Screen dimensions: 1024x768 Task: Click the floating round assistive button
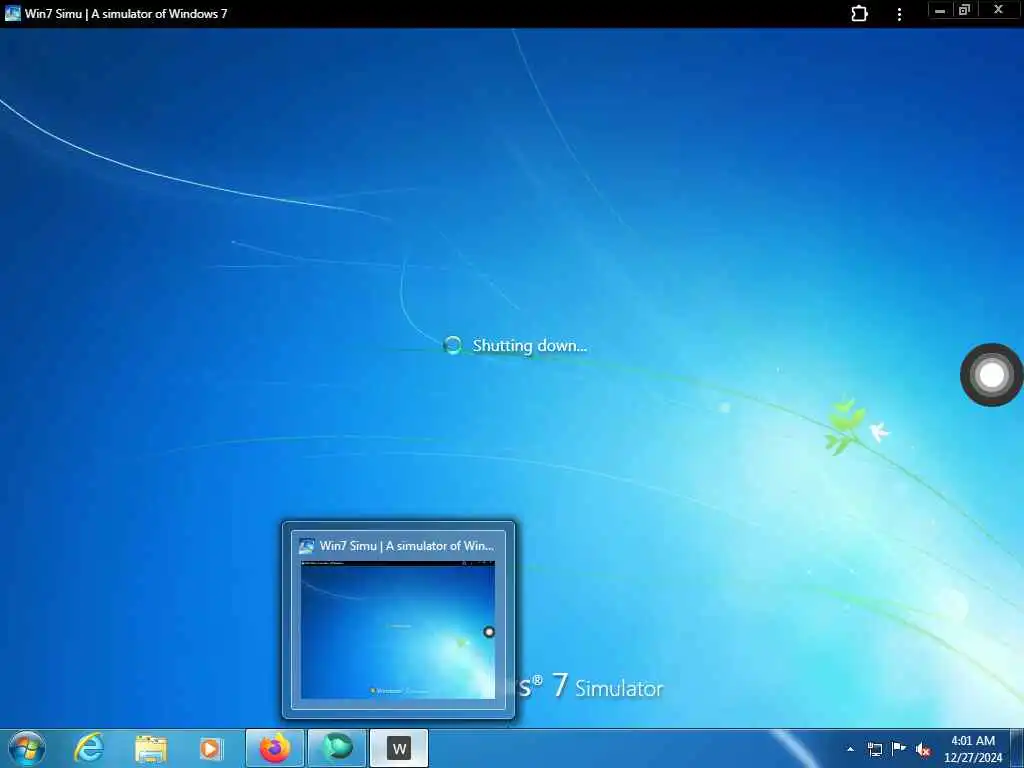pyautogui.click(x=991, y=375)
